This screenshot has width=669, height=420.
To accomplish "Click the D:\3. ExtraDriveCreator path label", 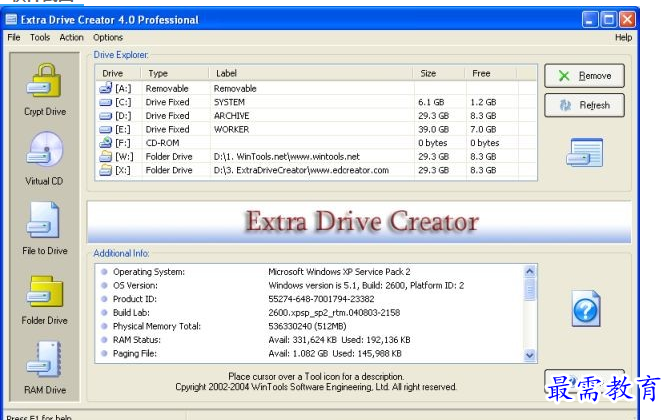I will (x=301, y=170).
